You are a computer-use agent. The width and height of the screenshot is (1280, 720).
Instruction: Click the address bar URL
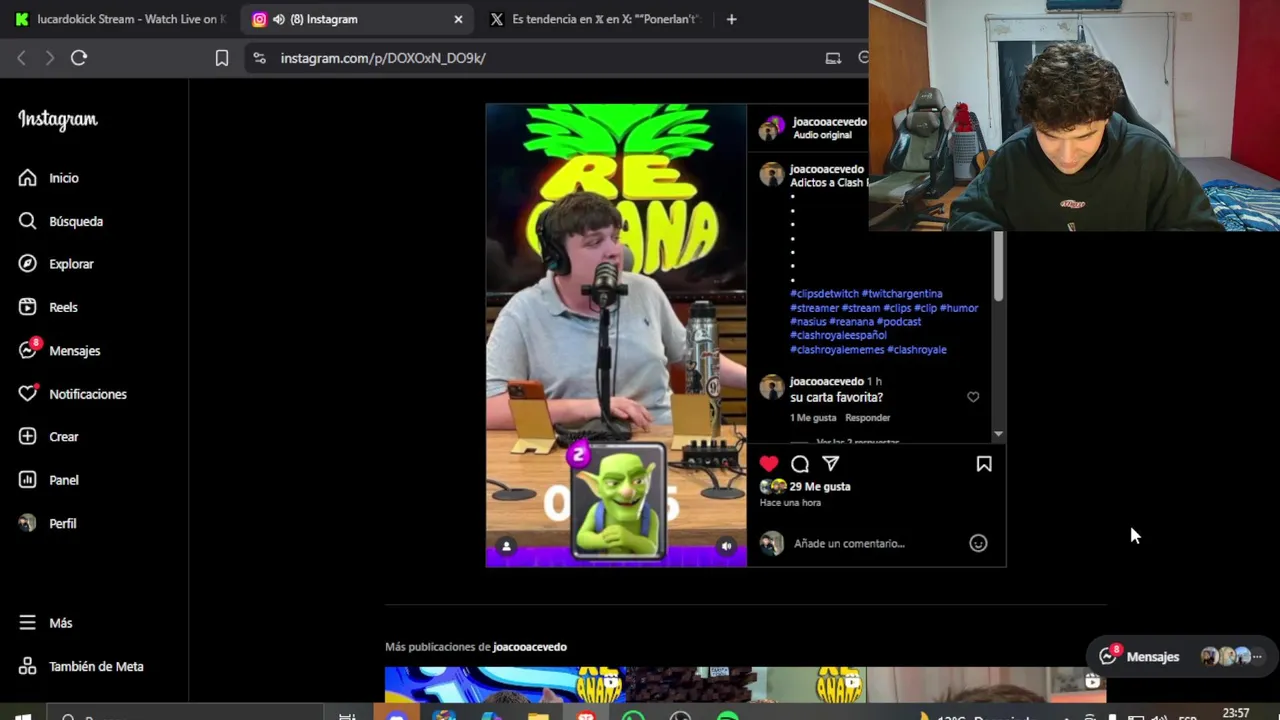point(383,58)
